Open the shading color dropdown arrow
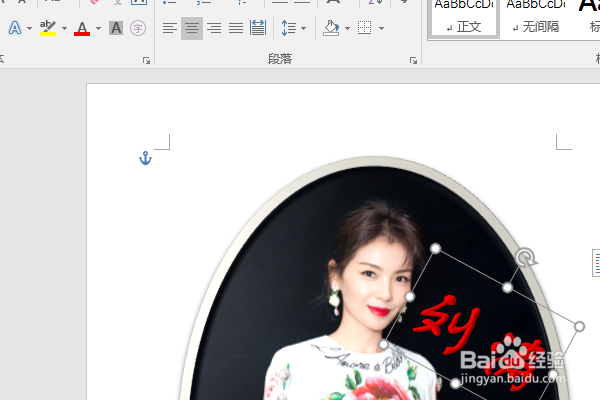The image size is (600, 400). coord(347,28)
